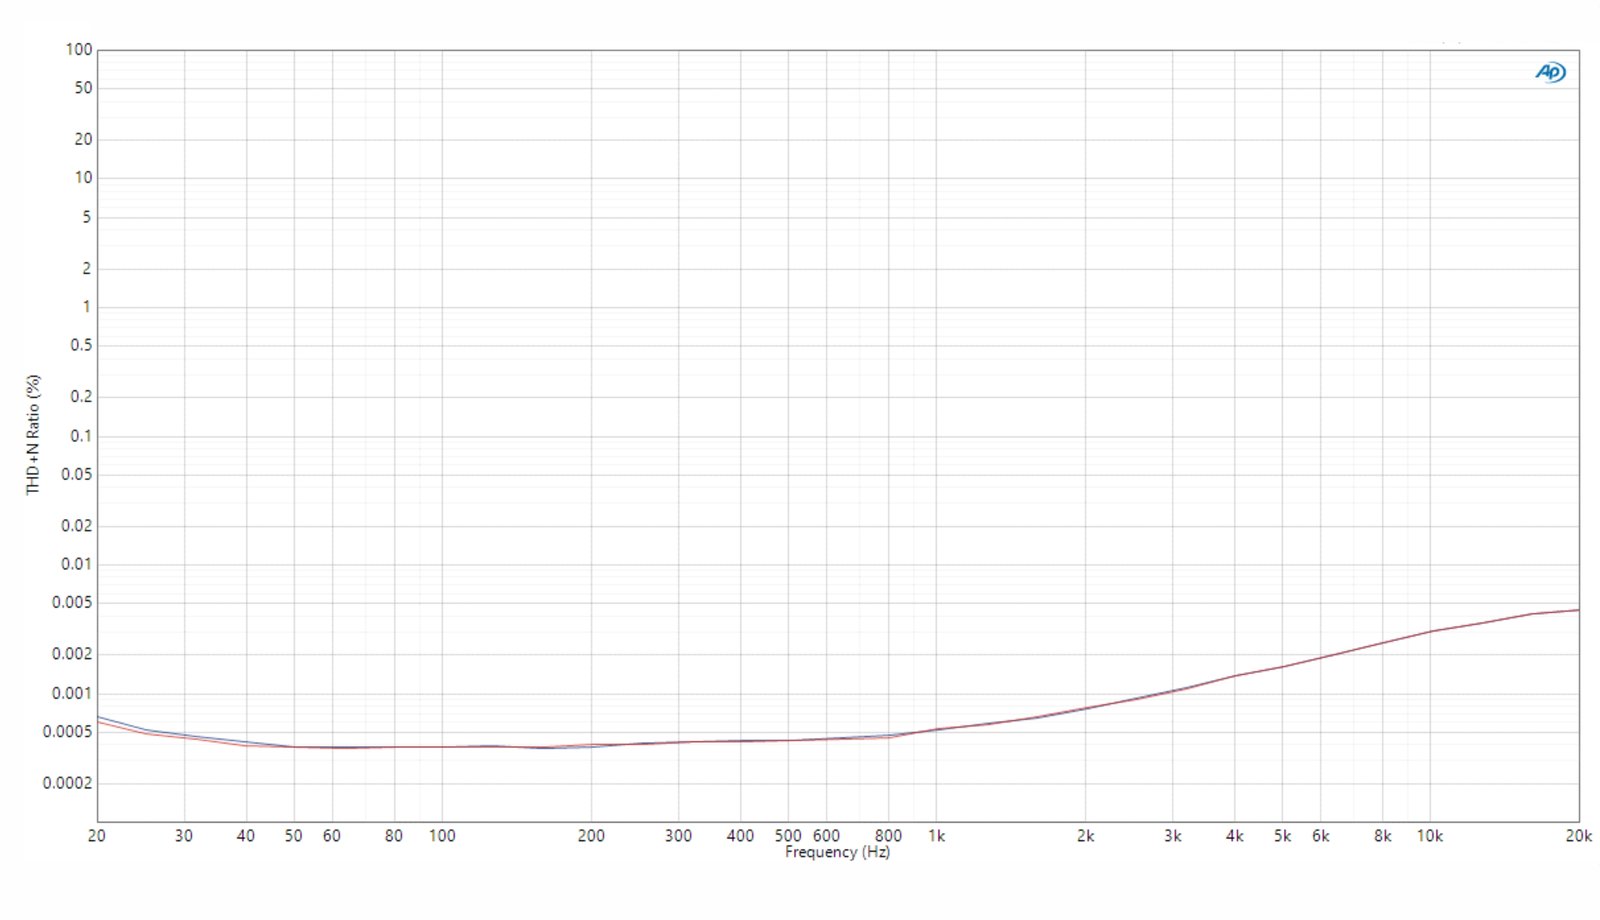Click the 200 frequency axis label
This screenshot has width=1600, height=920.
[591, 836]
